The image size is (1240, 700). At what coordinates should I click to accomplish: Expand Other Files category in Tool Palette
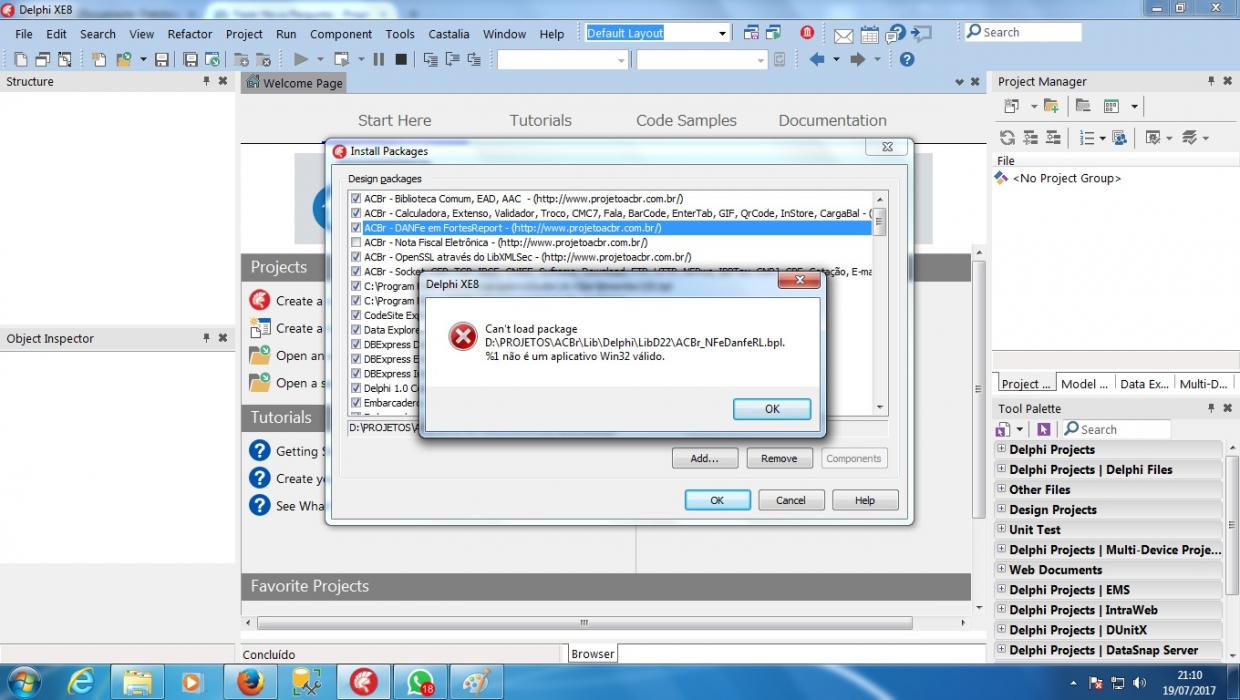pyautogui.click(x=1001, y=489)
